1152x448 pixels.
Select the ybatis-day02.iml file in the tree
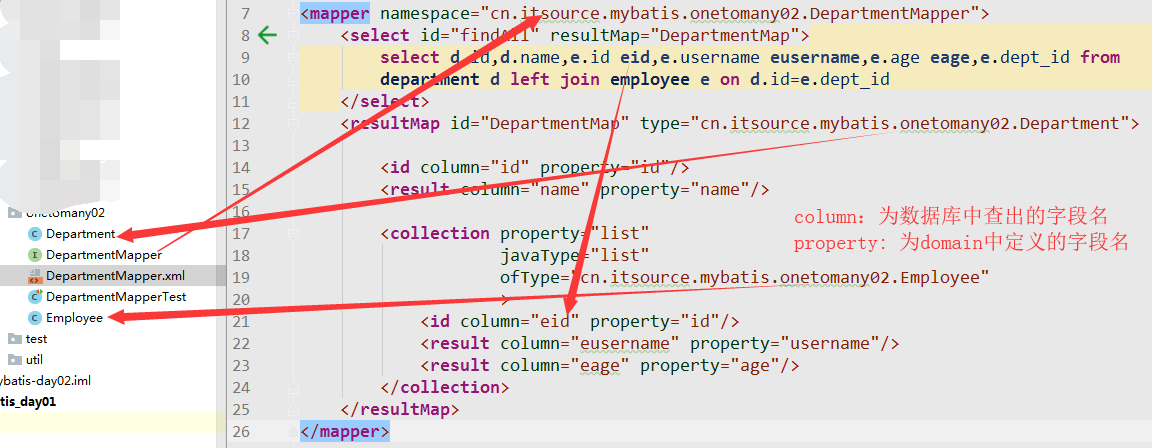coord(46,380)
